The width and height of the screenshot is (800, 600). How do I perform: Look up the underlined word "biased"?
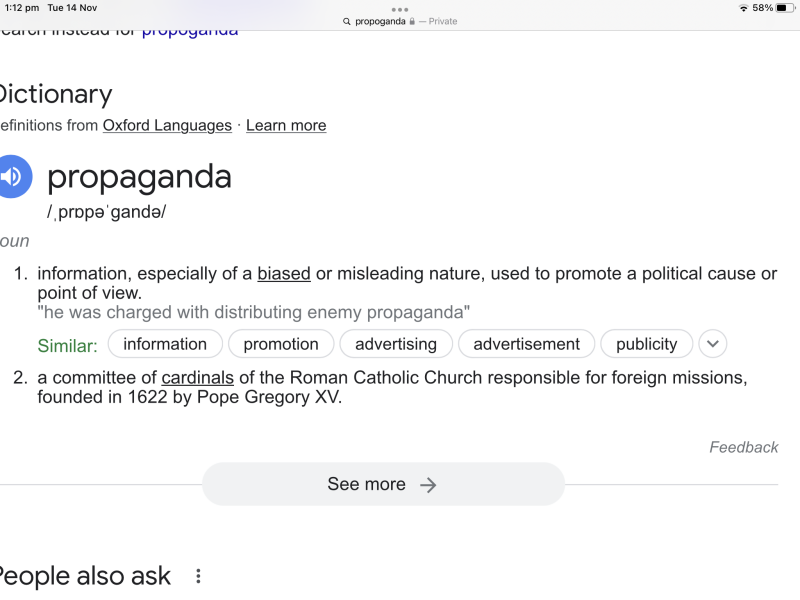click(x=284, y=274)
